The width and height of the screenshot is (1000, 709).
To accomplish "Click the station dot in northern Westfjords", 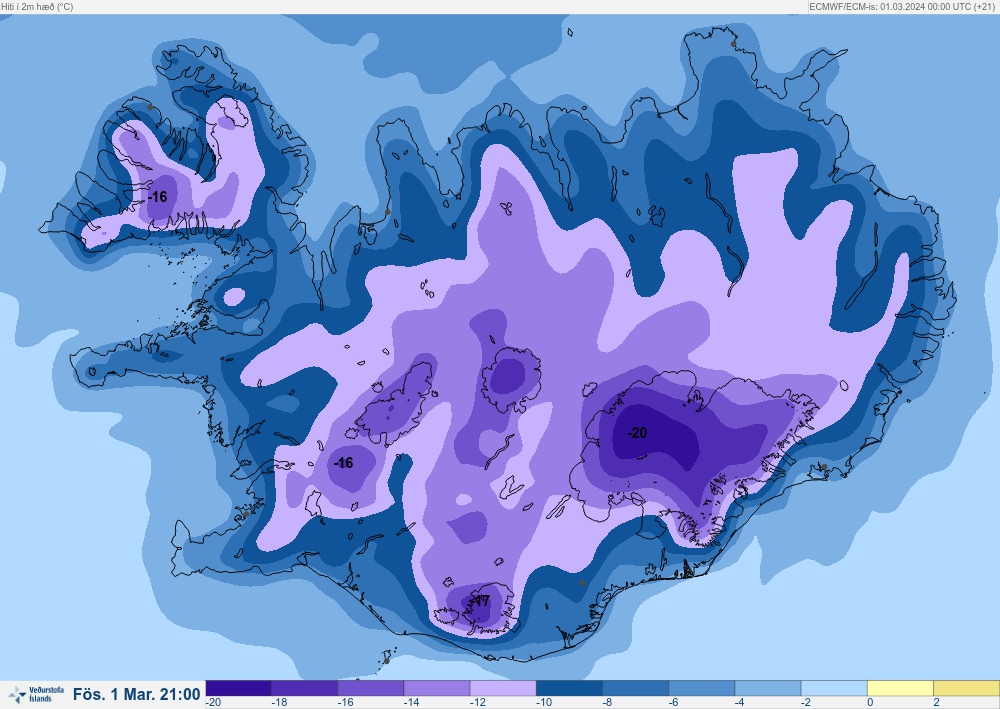I will click(x=150, y=107).
